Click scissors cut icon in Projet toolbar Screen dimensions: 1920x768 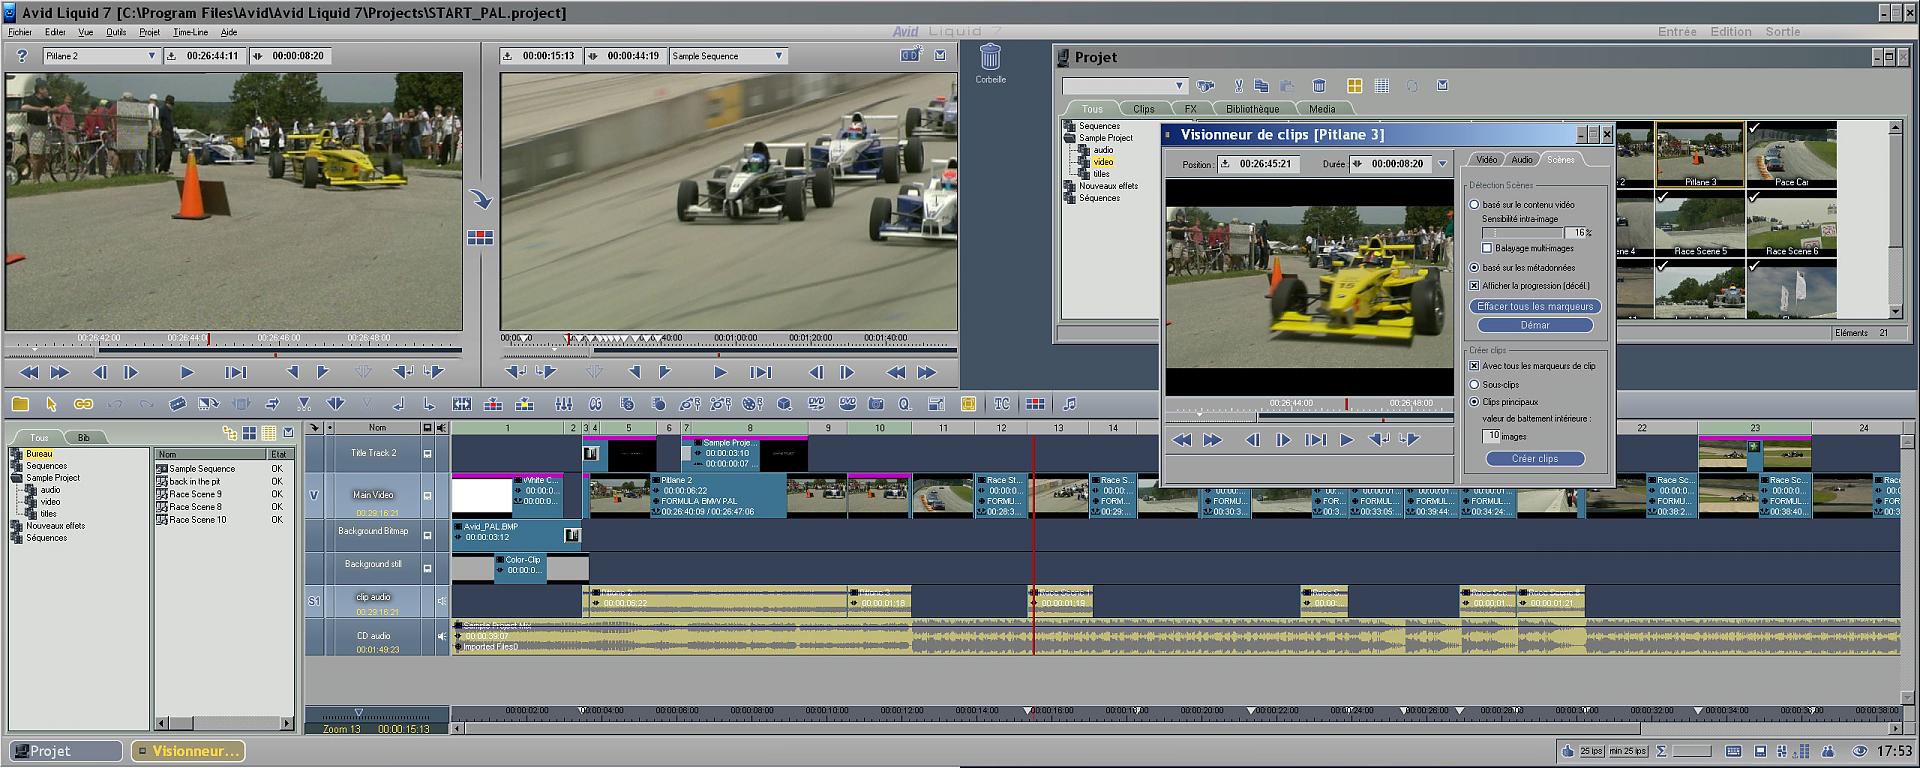pos(1239,86)
